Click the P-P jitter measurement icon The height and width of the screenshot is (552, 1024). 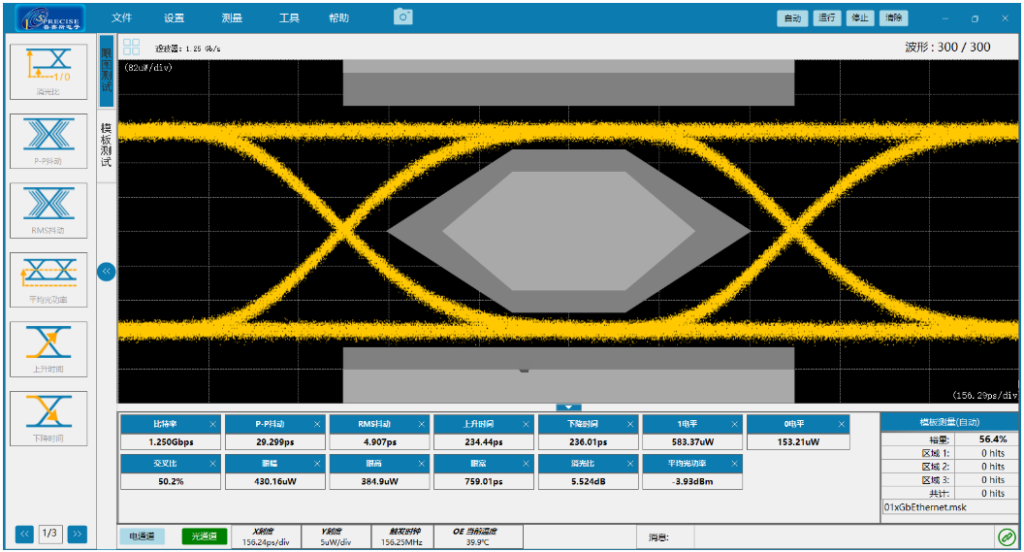pos(48,138)
